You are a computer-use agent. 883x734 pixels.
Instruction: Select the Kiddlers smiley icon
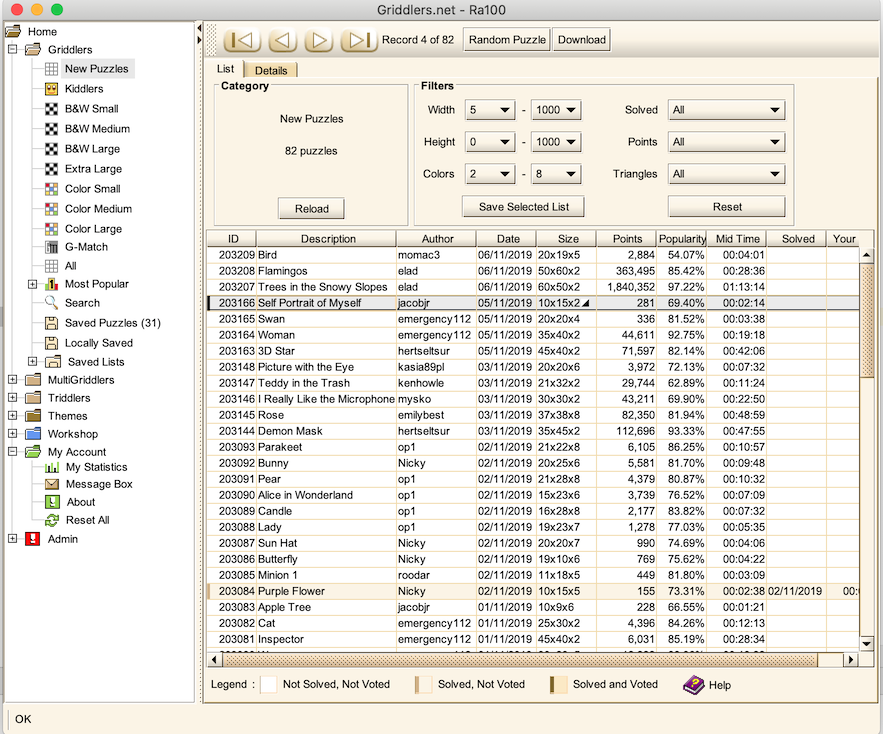[x=51, y=88]
